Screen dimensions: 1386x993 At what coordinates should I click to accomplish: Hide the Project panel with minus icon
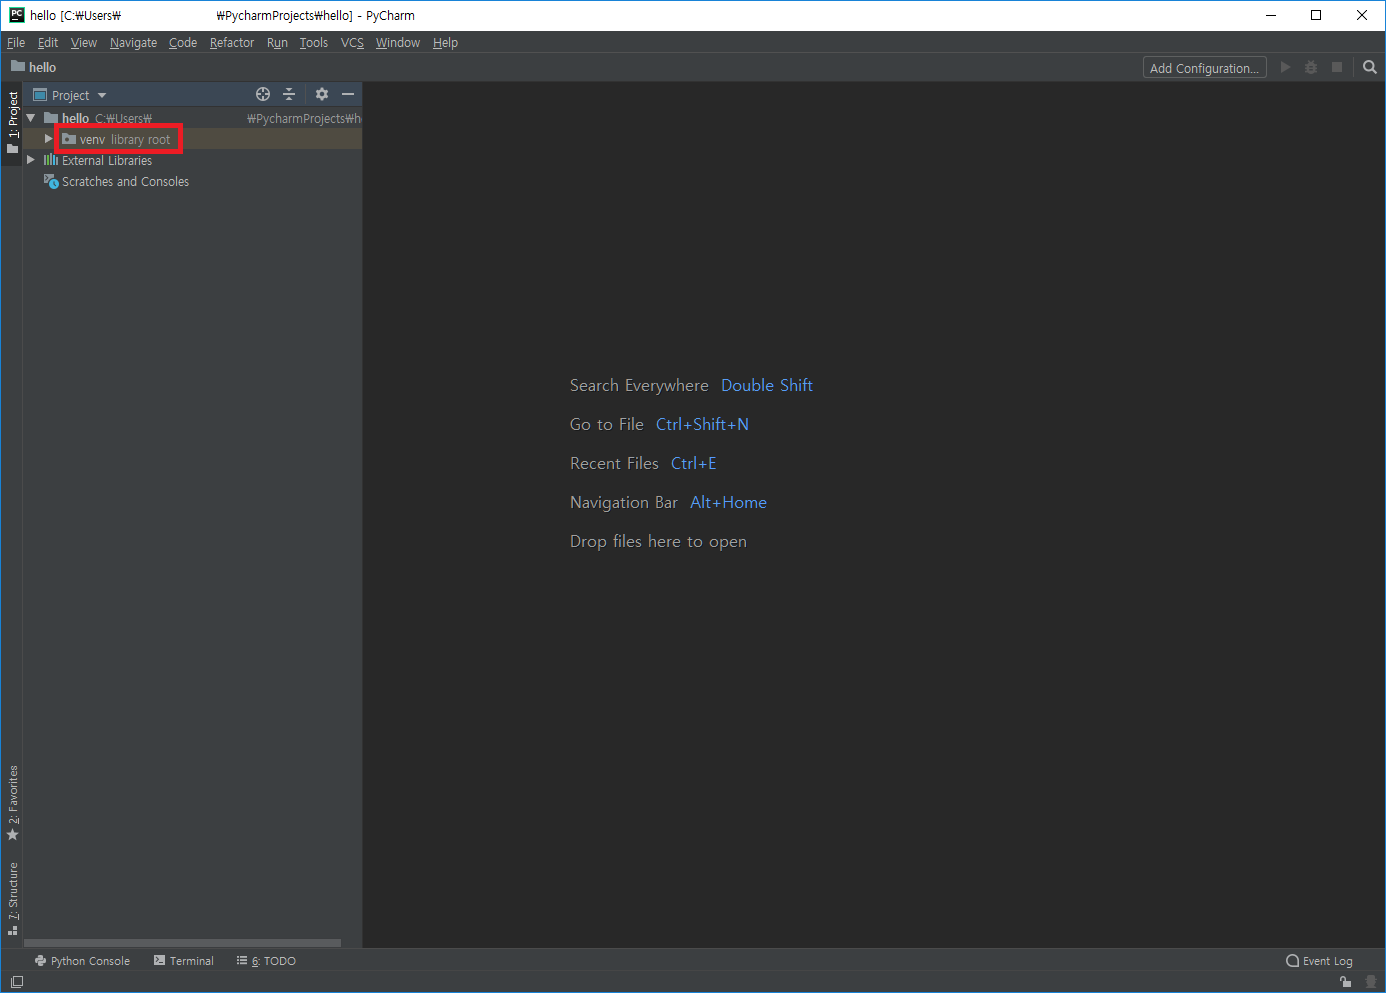[348, 94]
